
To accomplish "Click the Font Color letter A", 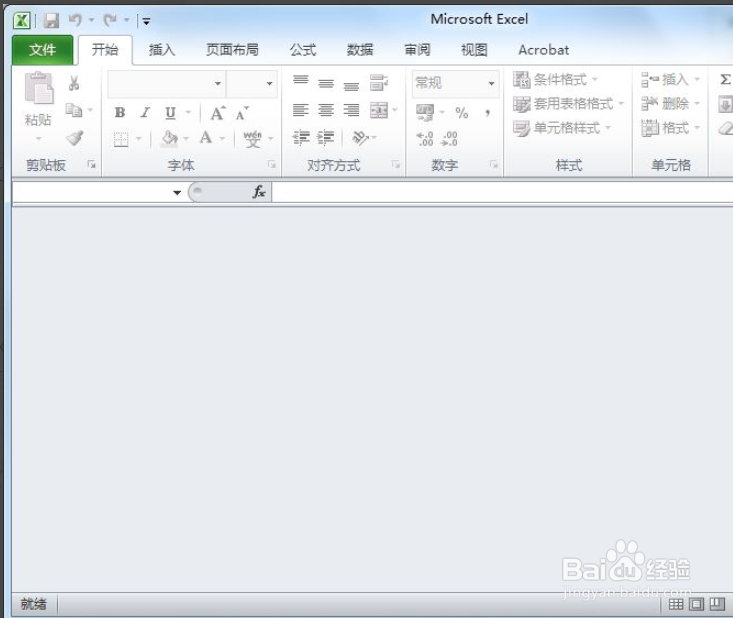I will pos(206,138).
